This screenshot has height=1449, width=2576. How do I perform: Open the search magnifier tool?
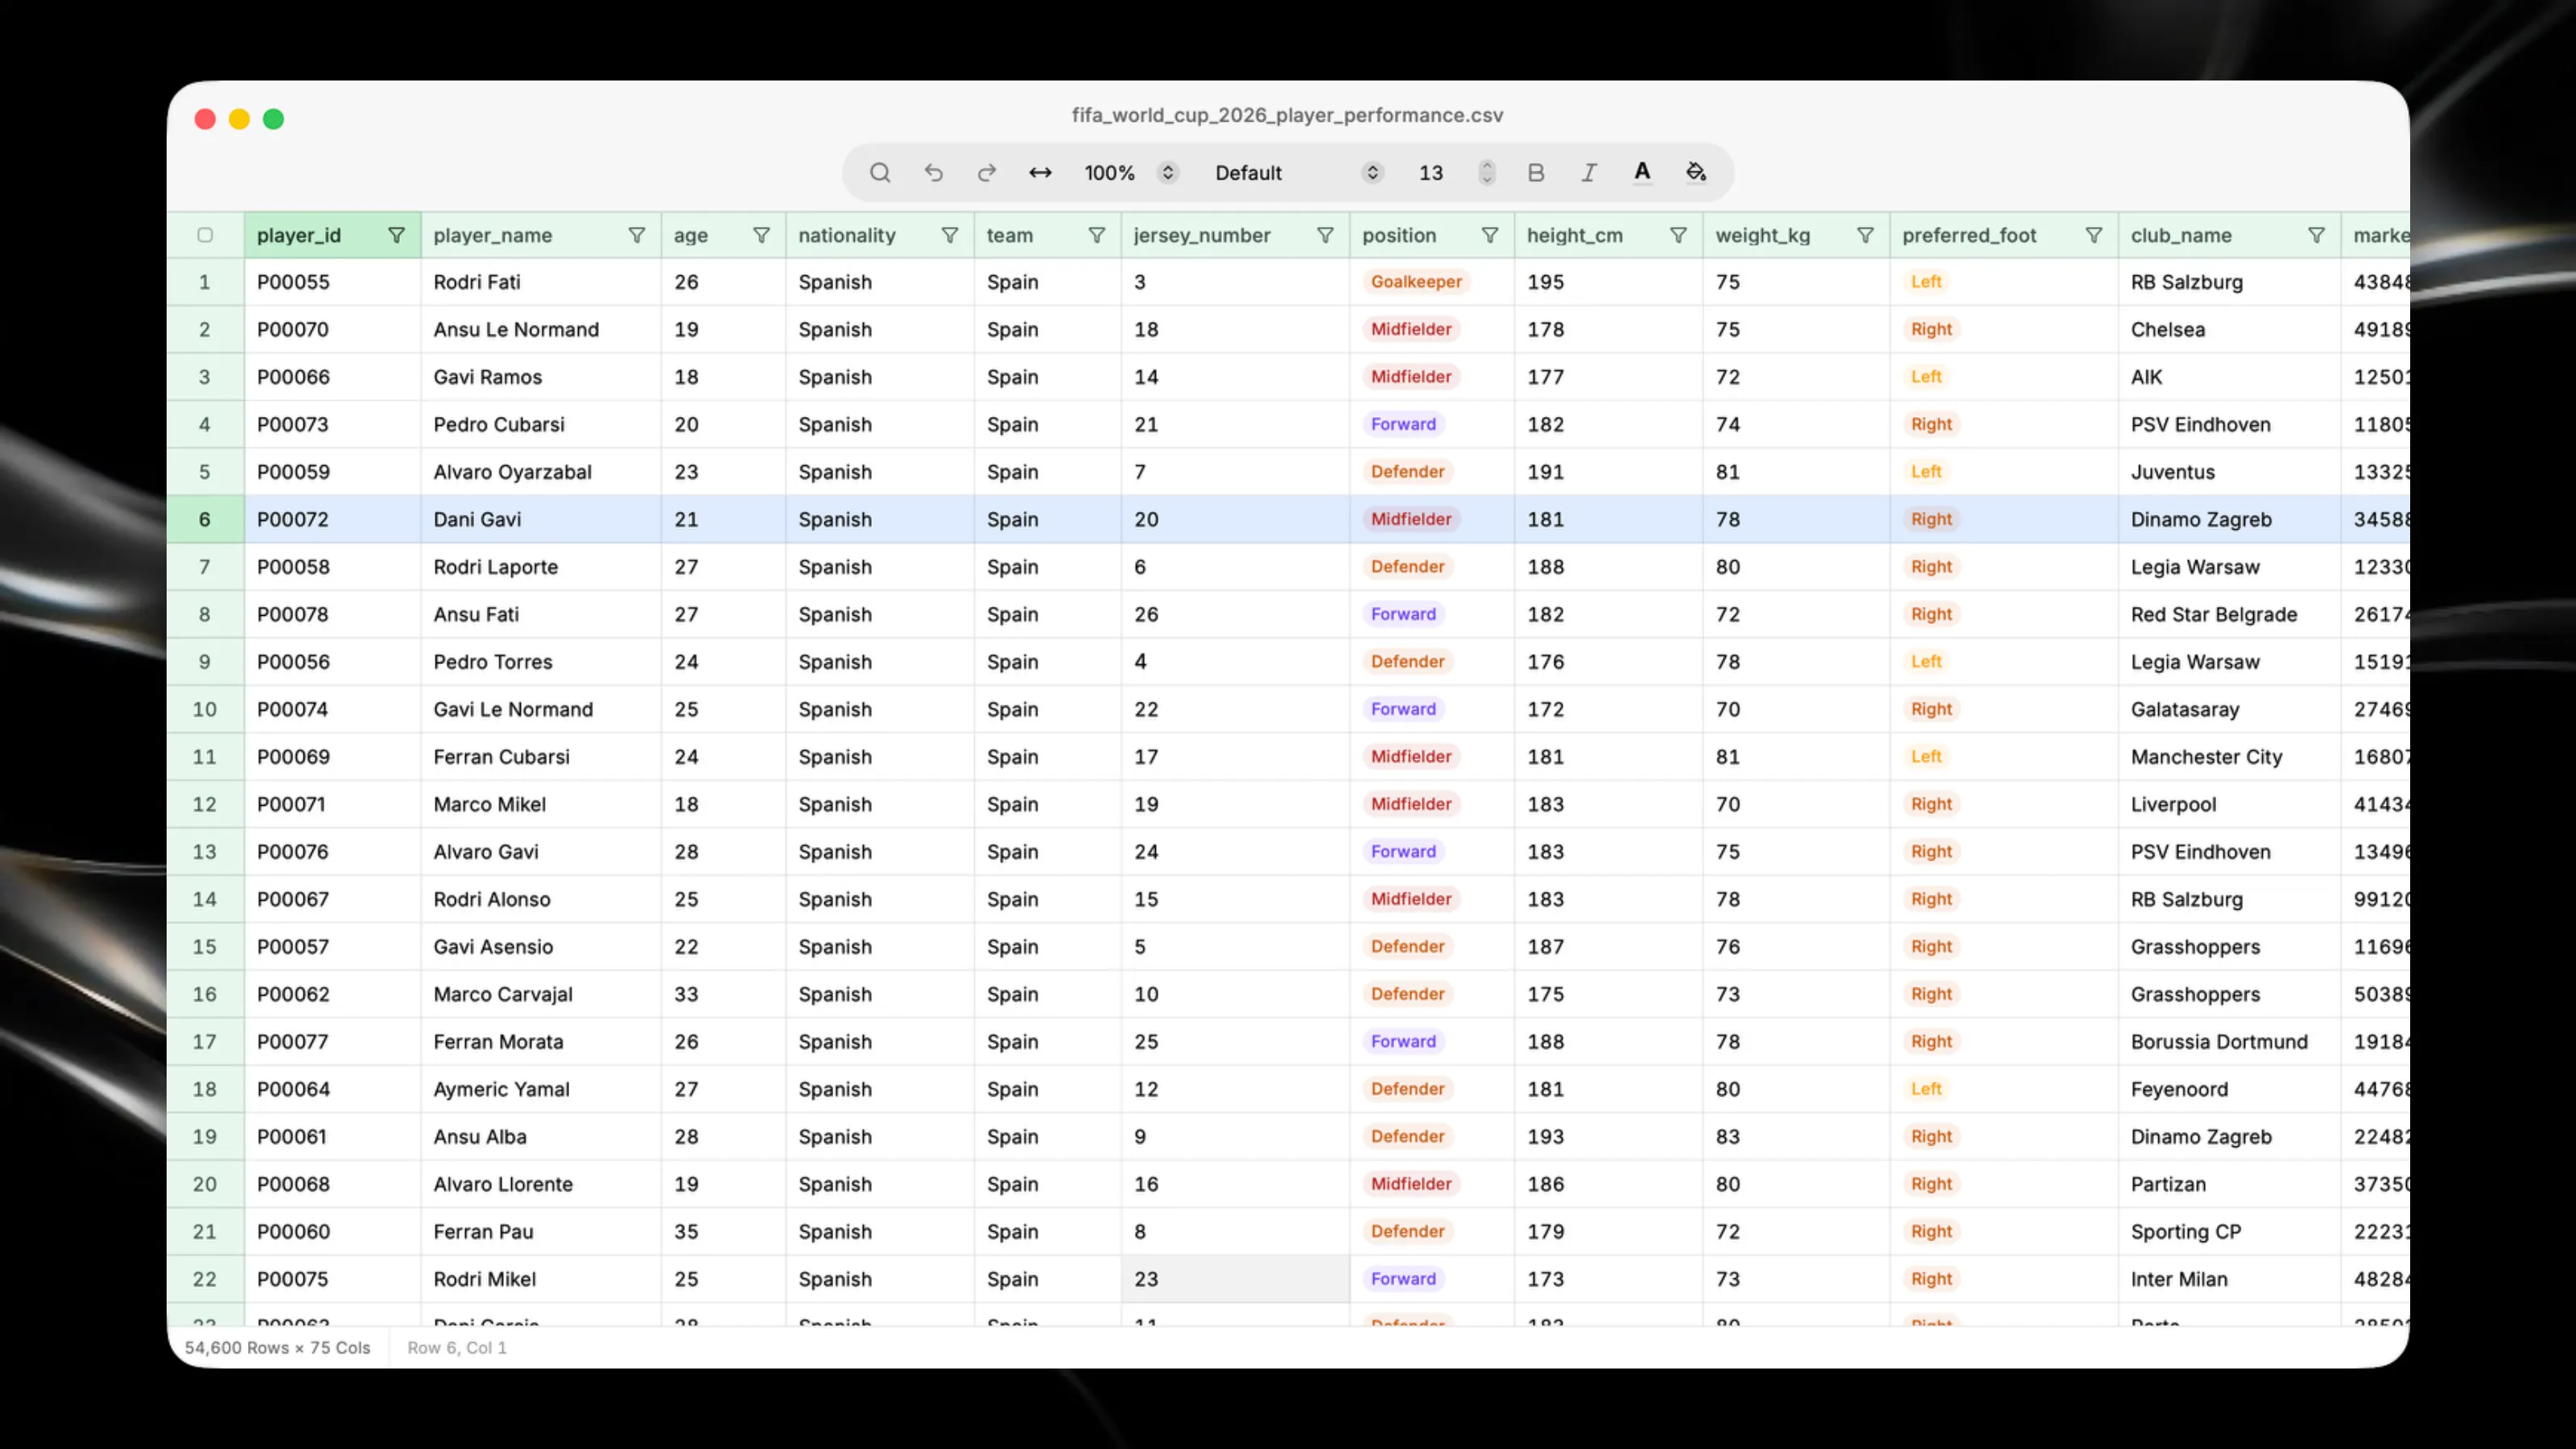[879, 173]
